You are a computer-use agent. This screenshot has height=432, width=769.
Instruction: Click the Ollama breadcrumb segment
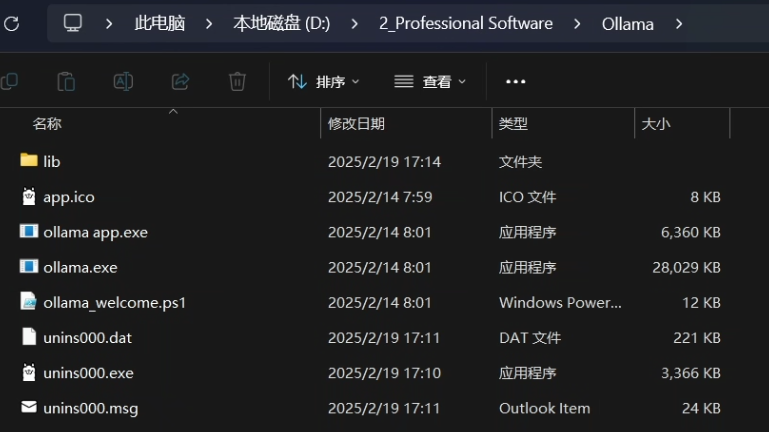628,24
